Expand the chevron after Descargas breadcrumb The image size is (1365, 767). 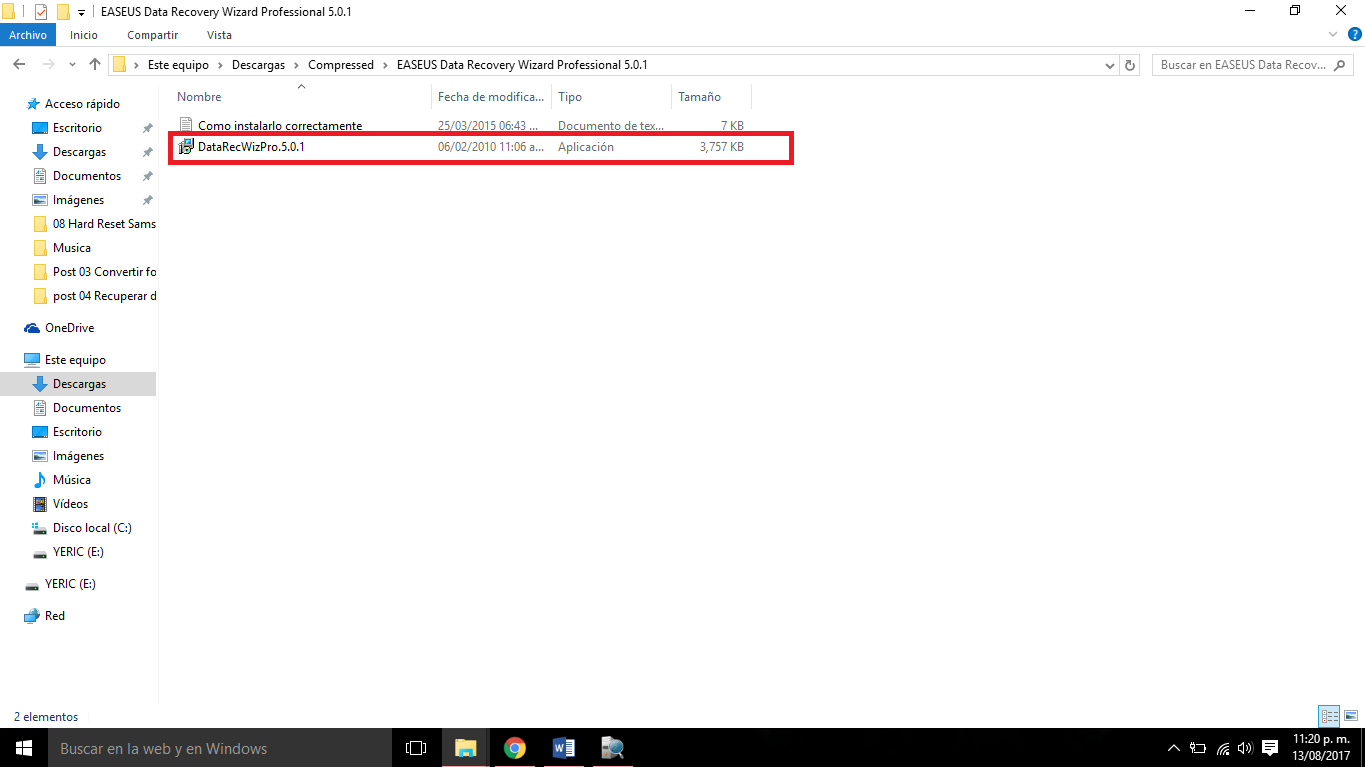click(296, 65)
